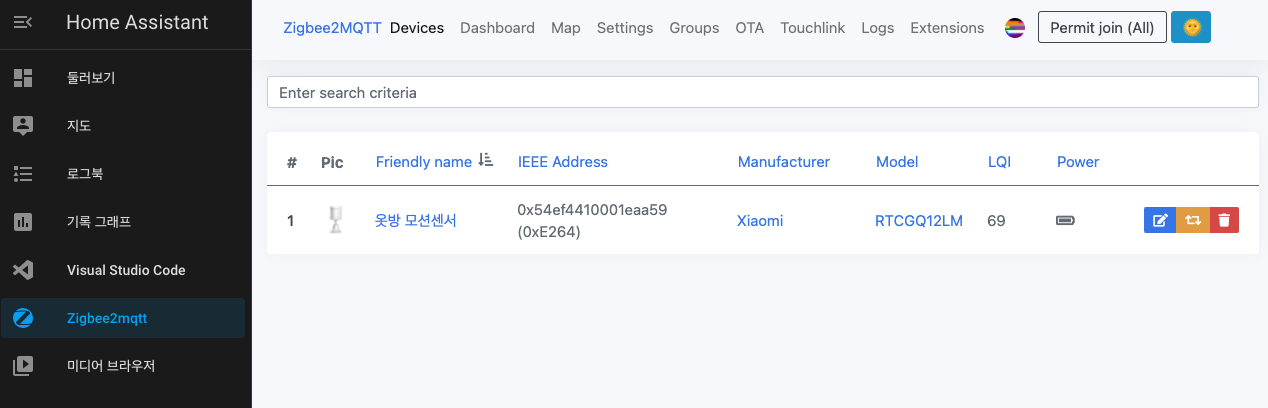Rename device with blue edit icon
The image size is (1268, 408).
[x=1160, y=221]
